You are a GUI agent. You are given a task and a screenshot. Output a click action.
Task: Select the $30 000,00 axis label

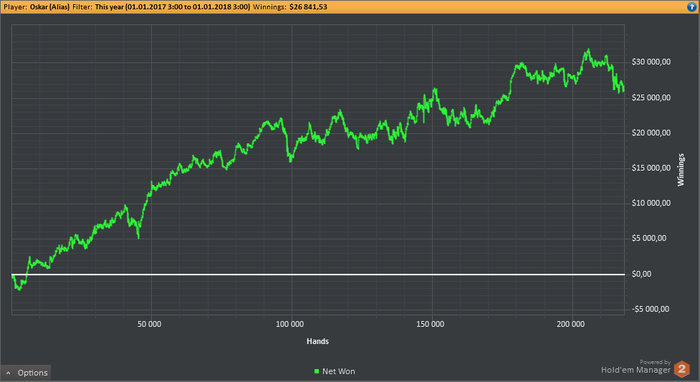click(651, 62)
